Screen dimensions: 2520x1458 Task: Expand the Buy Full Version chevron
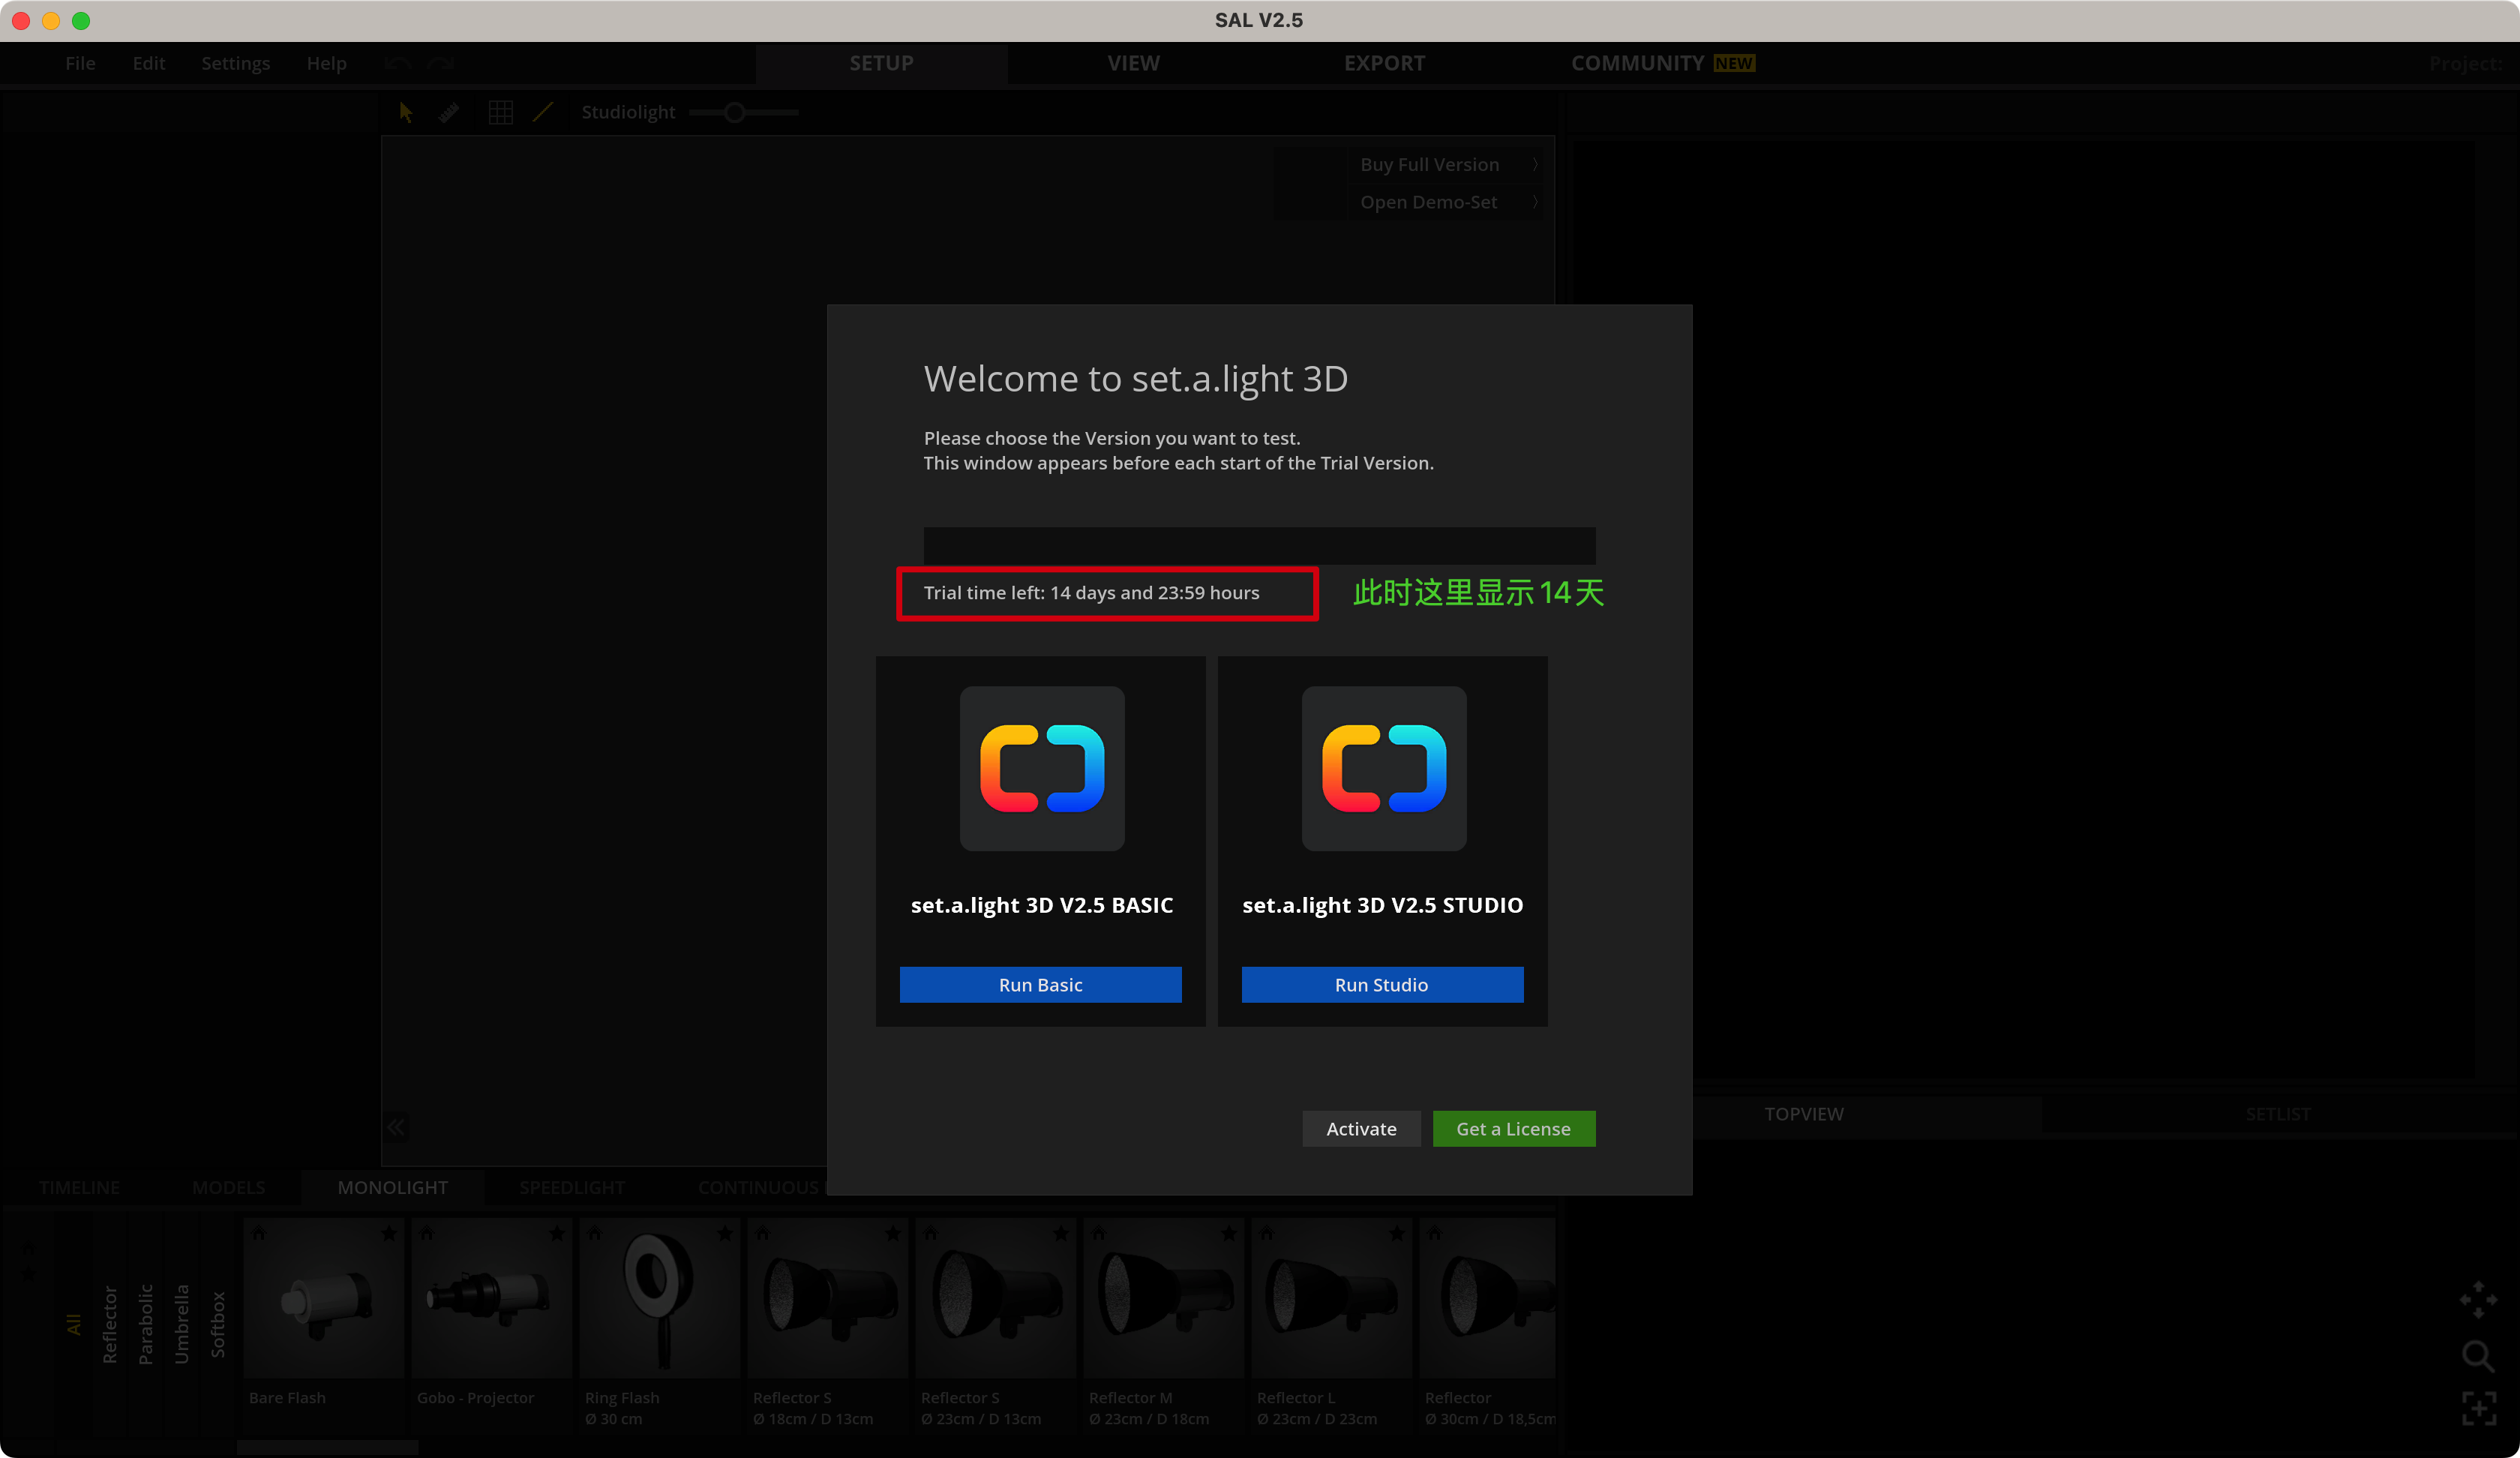pyautogui.click(x=1535, y=164)
